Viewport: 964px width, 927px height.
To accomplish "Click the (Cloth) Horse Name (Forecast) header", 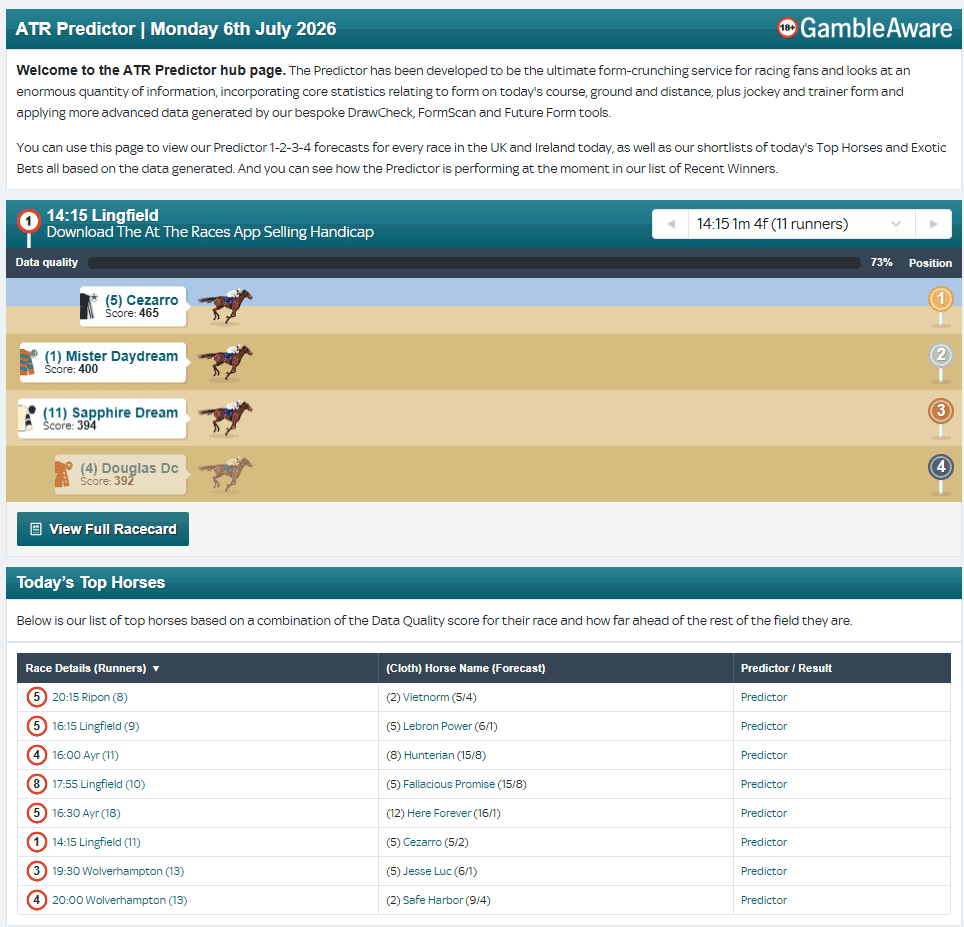I will [x=465, y=668].
